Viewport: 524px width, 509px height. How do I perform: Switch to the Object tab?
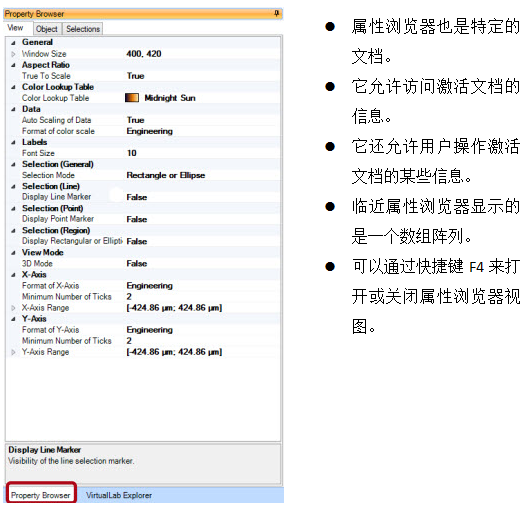[47, 29]
